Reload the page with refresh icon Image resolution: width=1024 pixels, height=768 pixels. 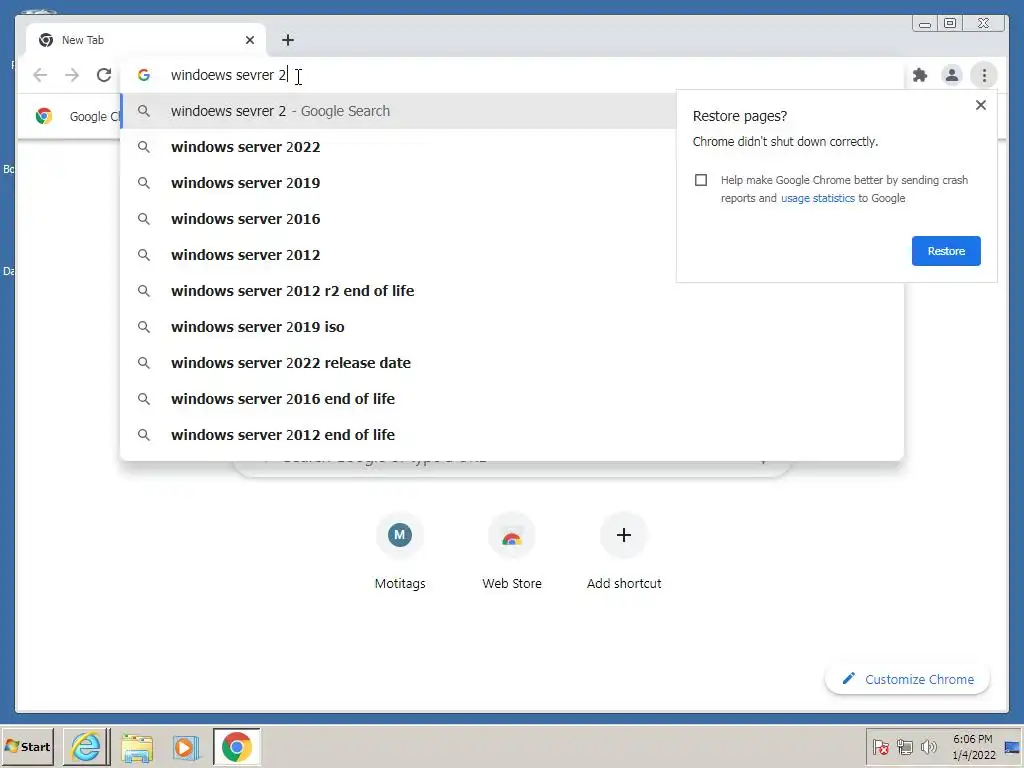pos(104,75)
